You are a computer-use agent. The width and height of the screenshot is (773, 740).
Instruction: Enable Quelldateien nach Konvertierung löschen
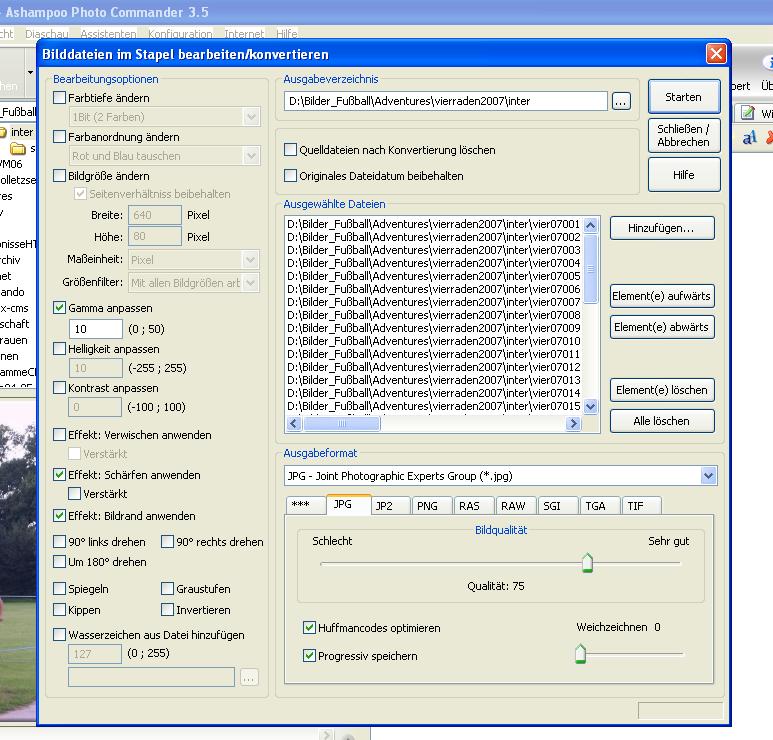(291, 150)
